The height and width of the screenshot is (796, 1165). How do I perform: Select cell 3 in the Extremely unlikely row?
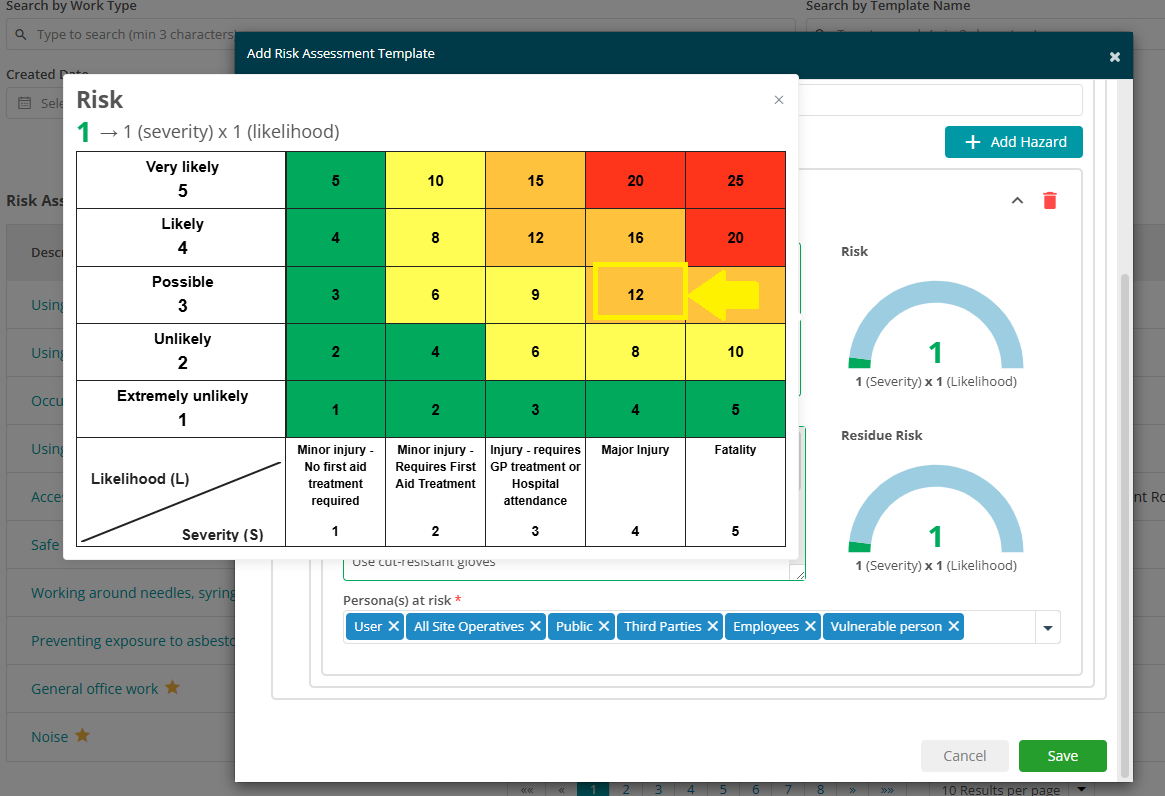tap(535, 410)
